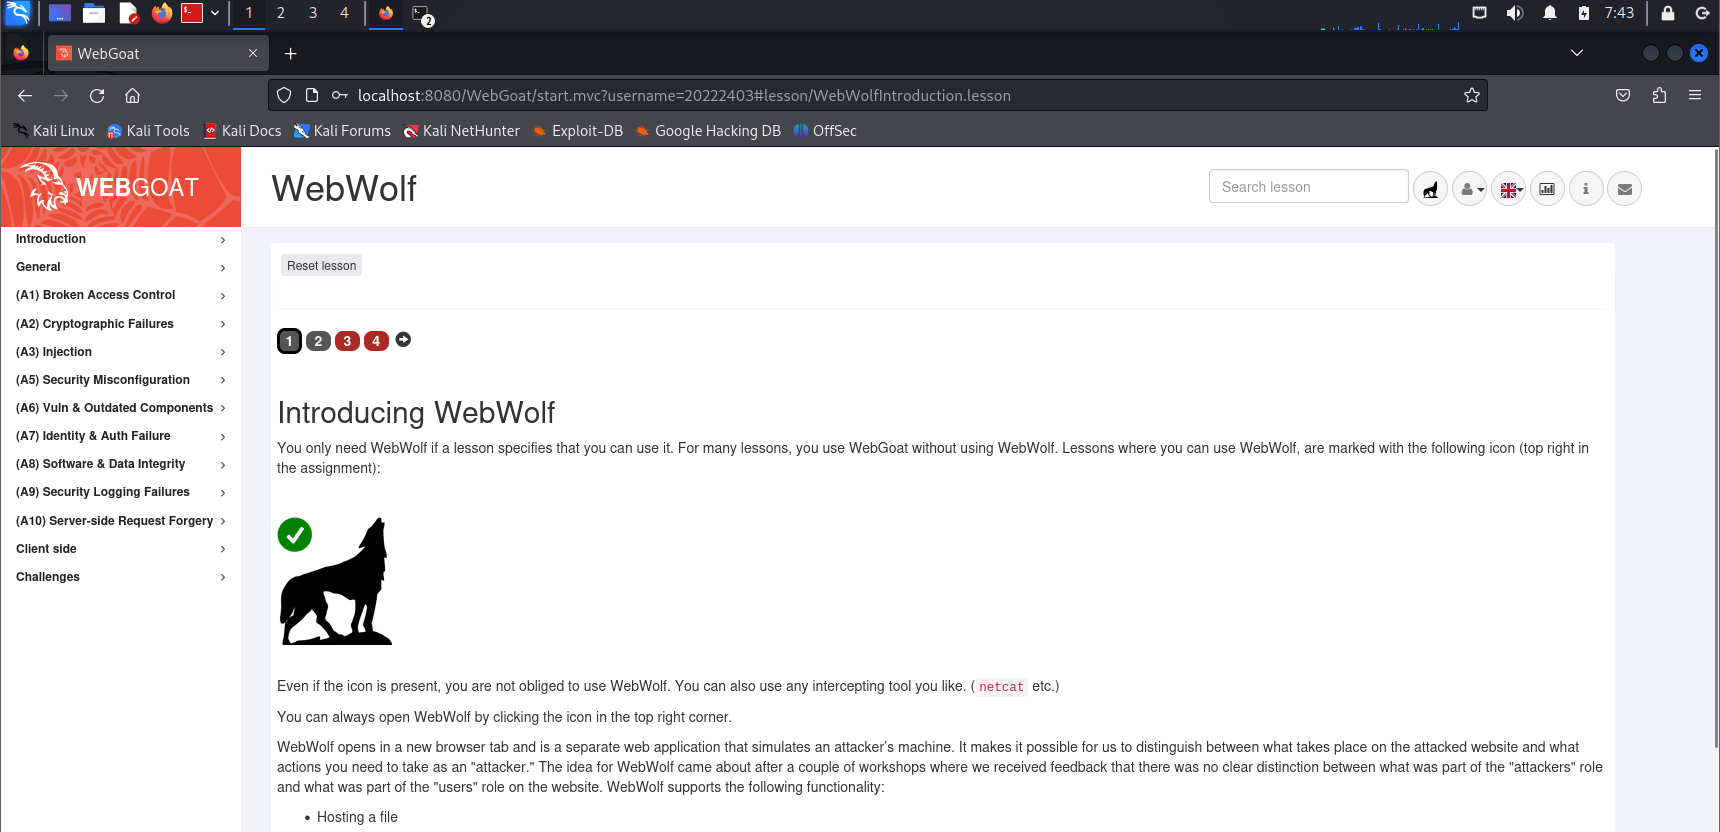This screenshot has height=832, width=1720.
Task: Open (A9) Security Logging Failures menu
Action: click(x=121, y=493)
